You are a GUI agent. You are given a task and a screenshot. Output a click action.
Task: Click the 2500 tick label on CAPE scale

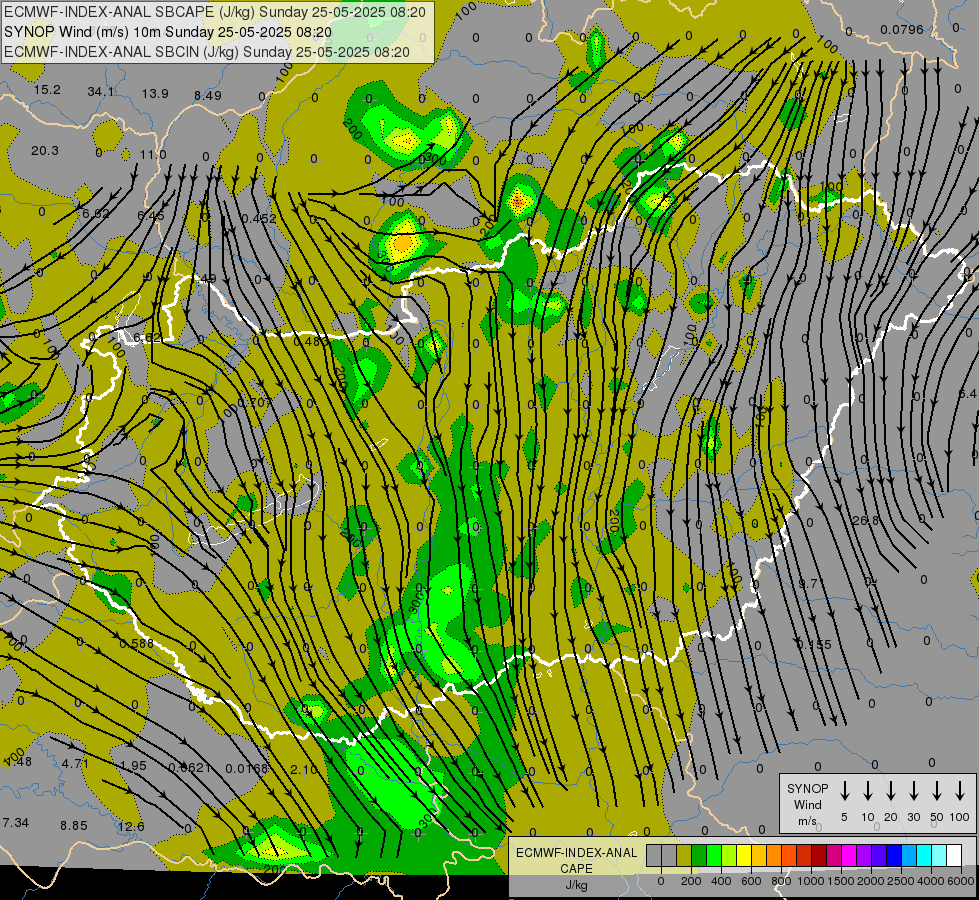coord(900,881)
